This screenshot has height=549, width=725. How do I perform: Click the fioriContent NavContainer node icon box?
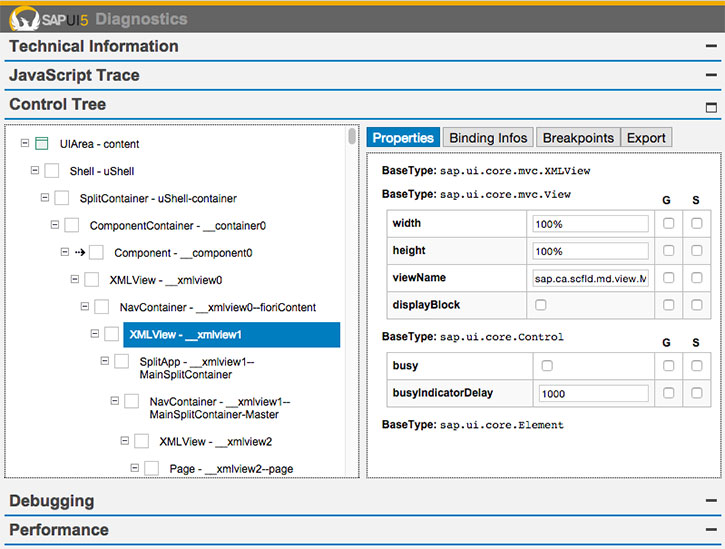(101, 307)
